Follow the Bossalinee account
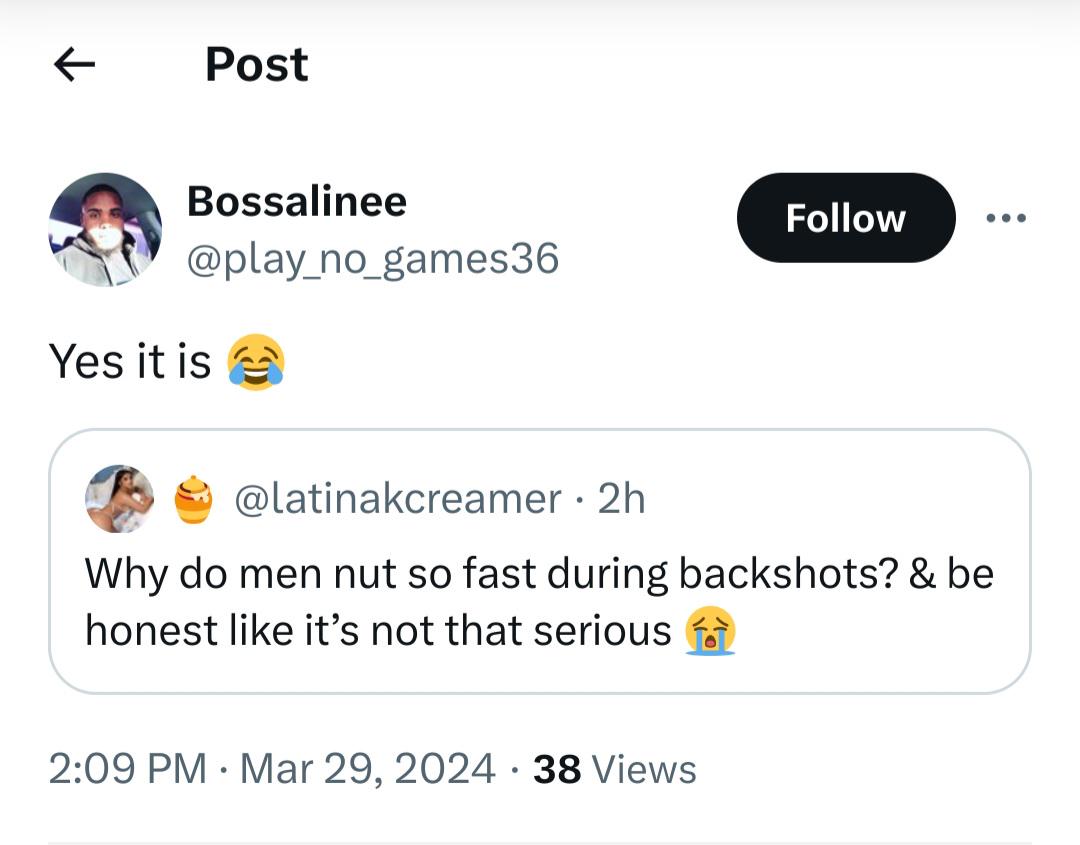This screenshot has height=845, width=1080. pyautogui.click(x=845, y=218)
